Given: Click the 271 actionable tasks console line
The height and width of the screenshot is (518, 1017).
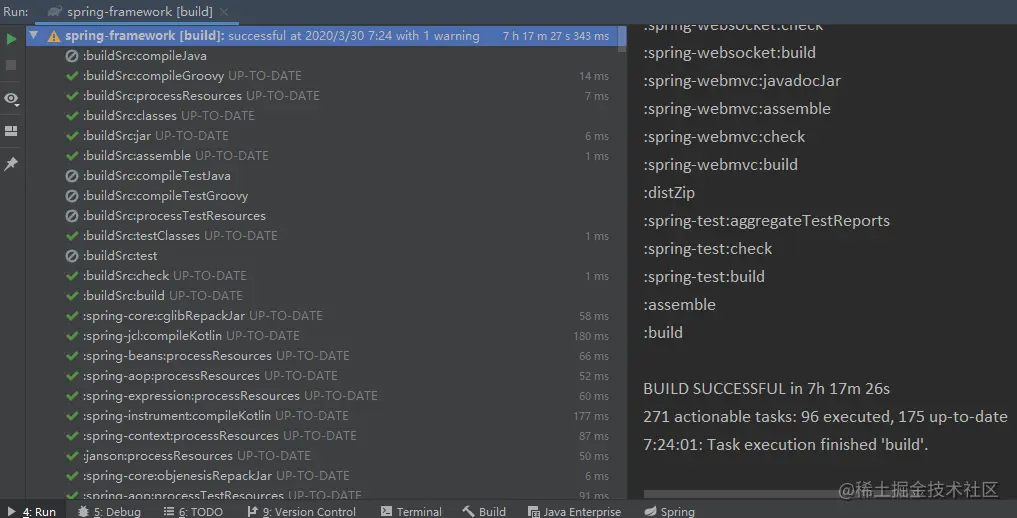Looking at the screenshot, I should pos(825,417).
